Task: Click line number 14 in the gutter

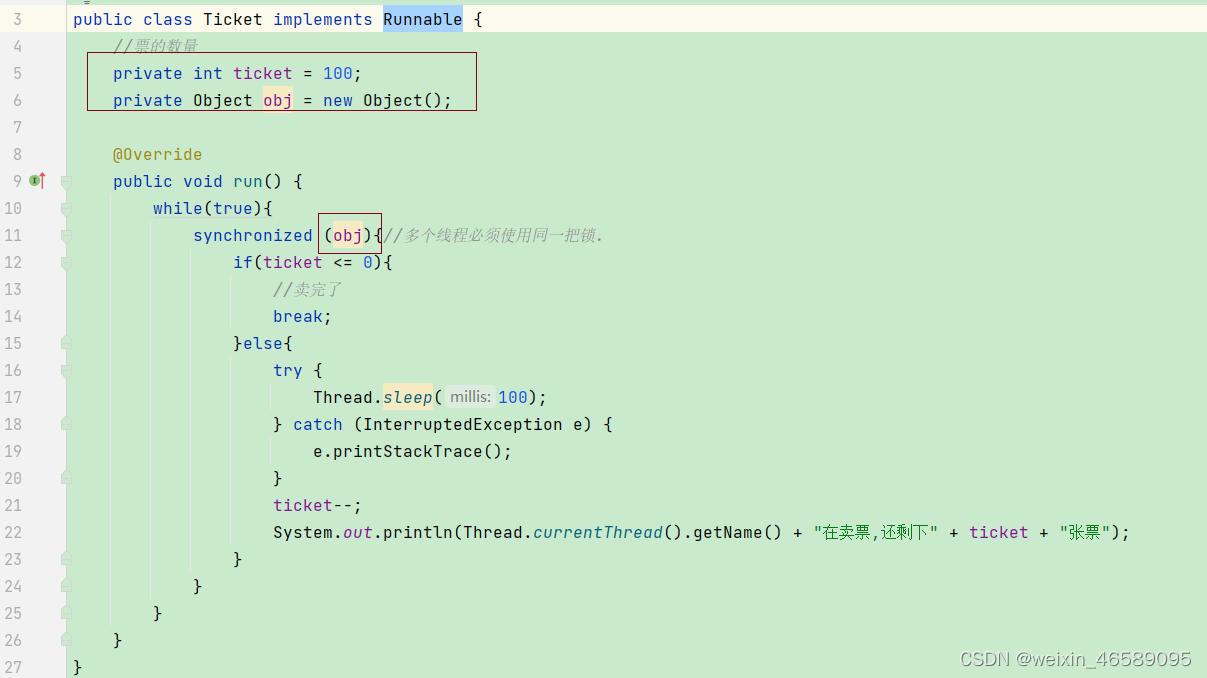Action: (x=13, y=316)
